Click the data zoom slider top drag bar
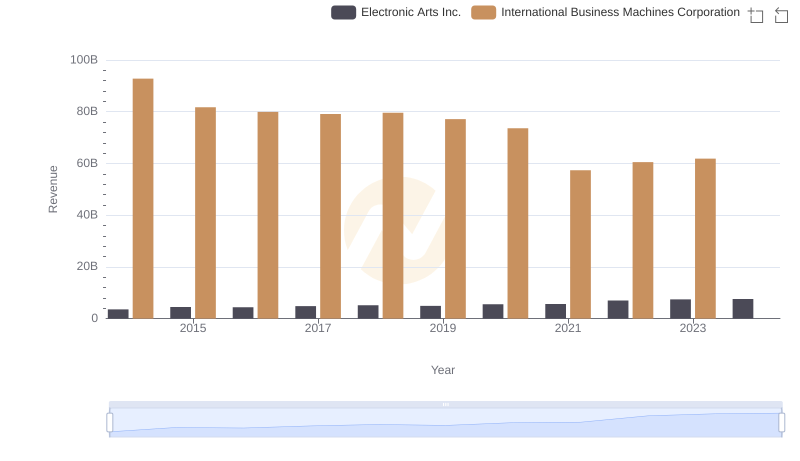The width and height of the screenshot is (800, 461). (x=445, y=404)
